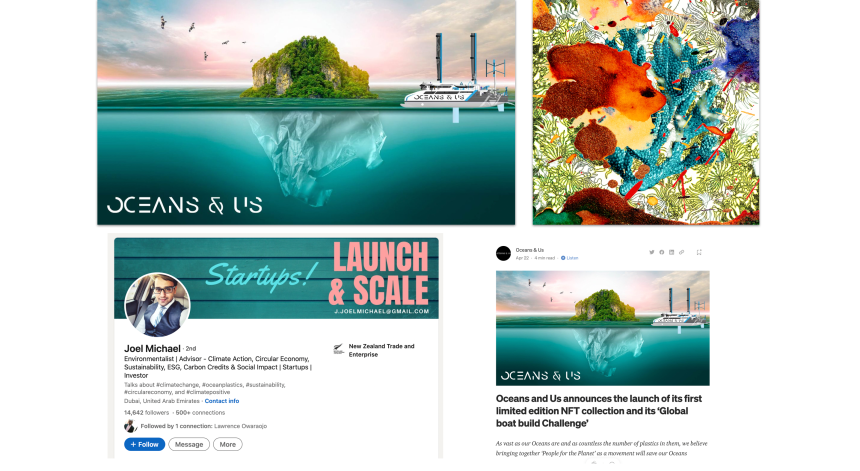
Task: Open the 500+ connections link
Action: tap(200, 412)
